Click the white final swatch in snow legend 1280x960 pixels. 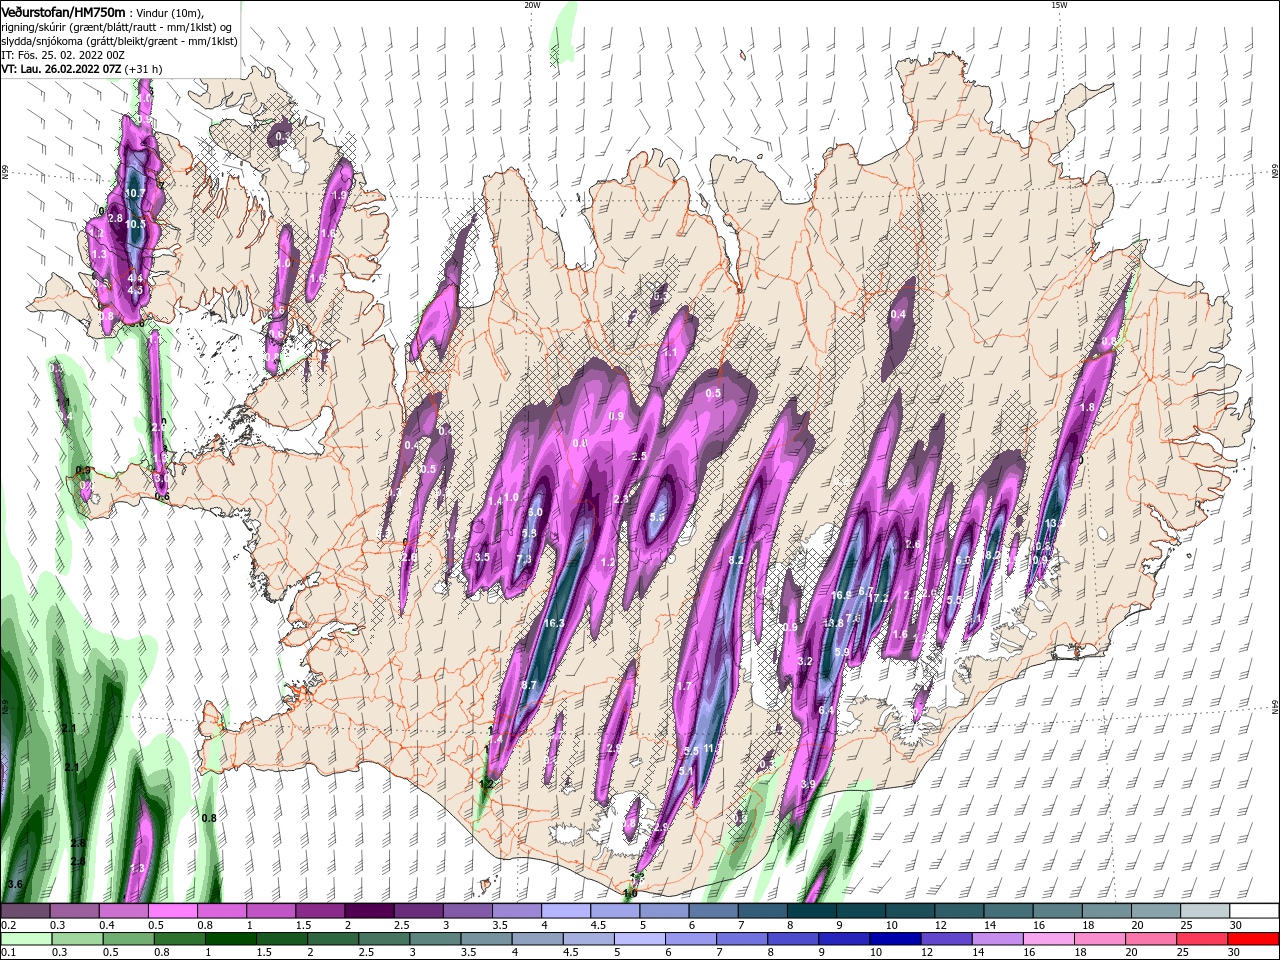coord(1254,911)
